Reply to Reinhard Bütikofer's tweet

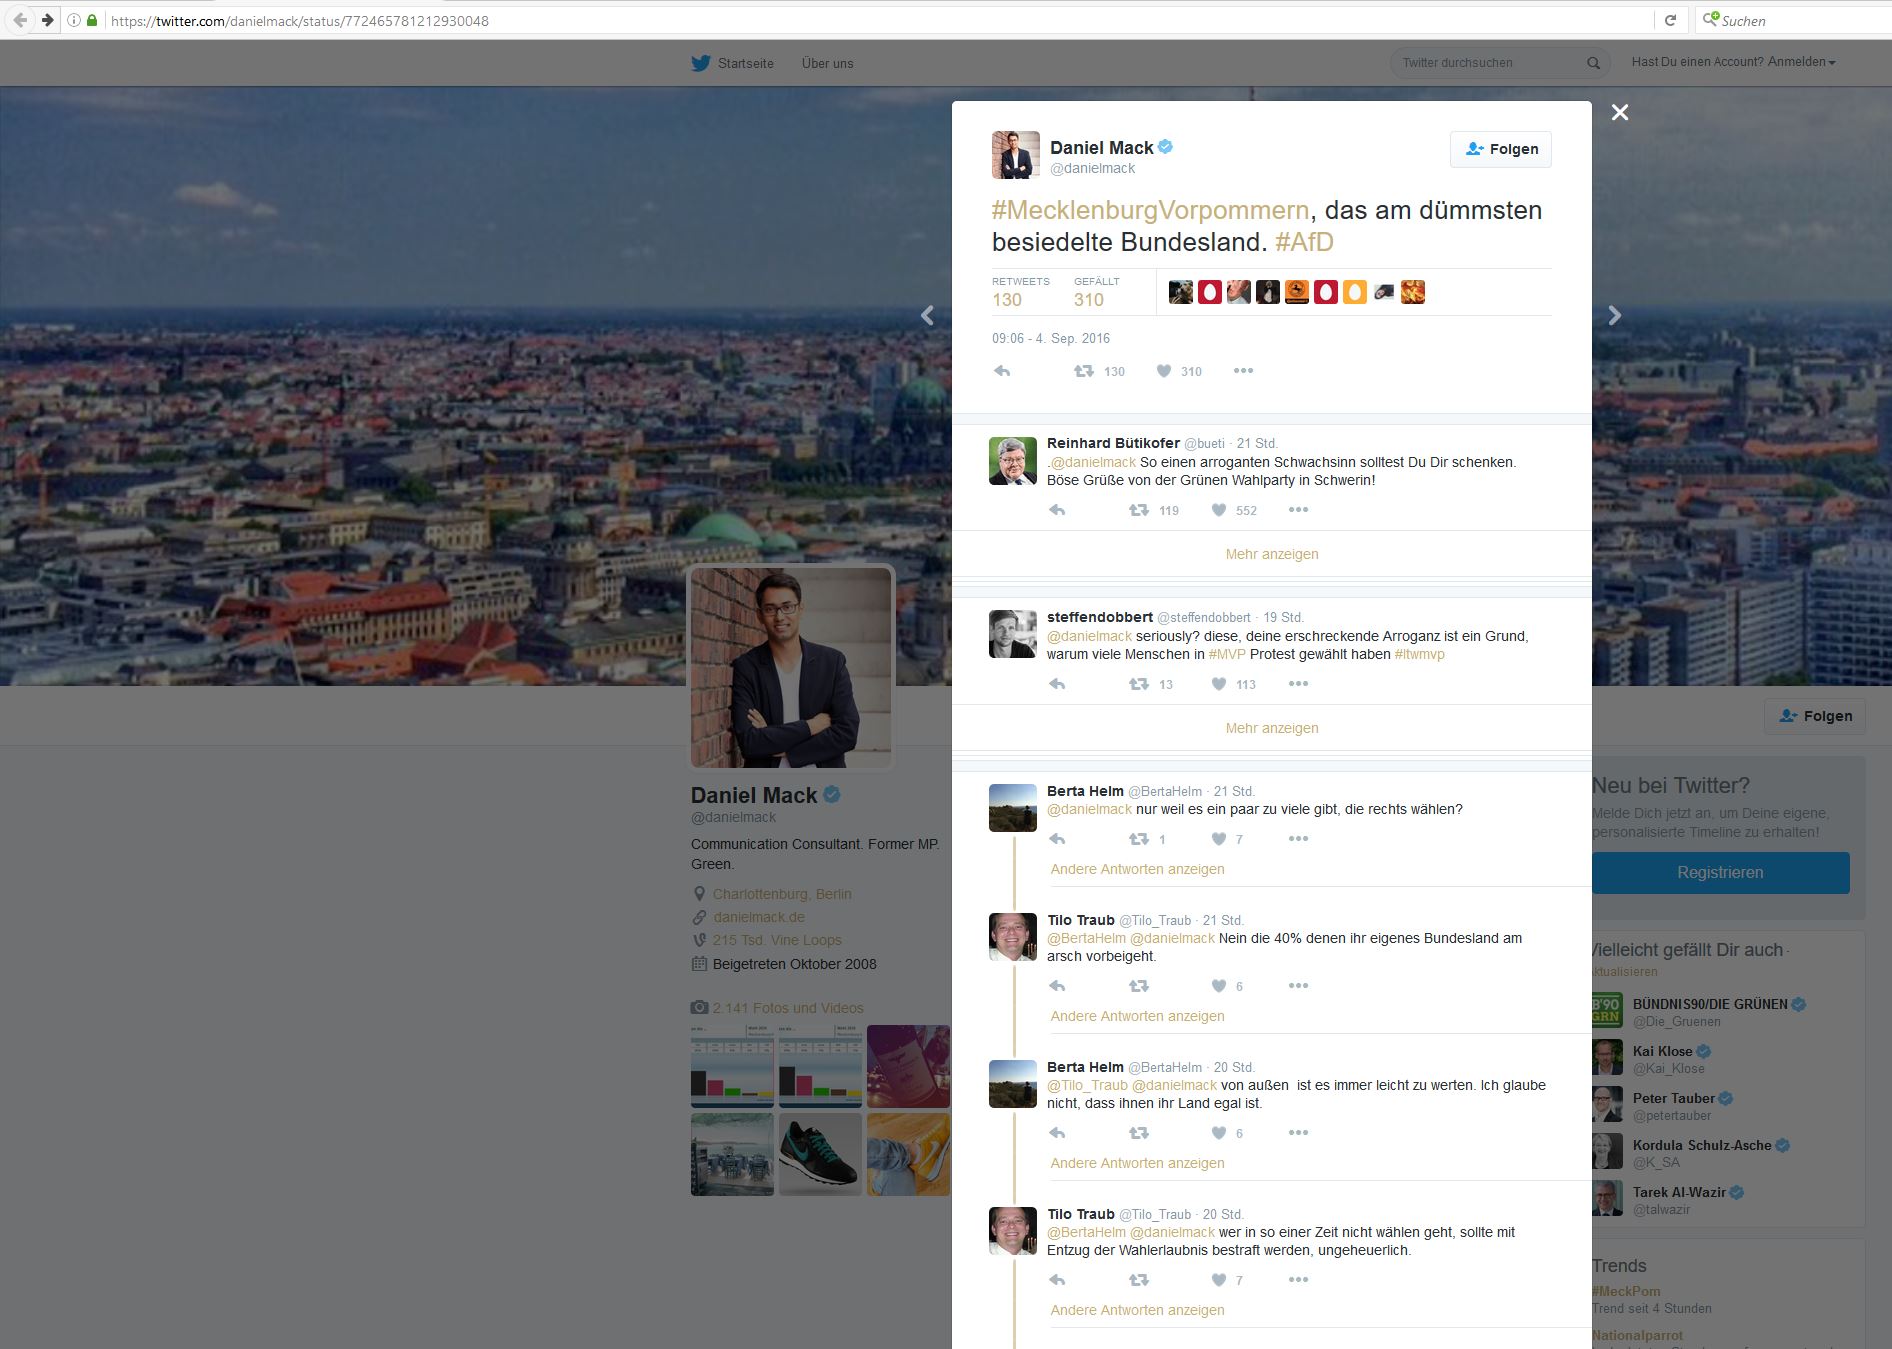[x=1057, y=510]
